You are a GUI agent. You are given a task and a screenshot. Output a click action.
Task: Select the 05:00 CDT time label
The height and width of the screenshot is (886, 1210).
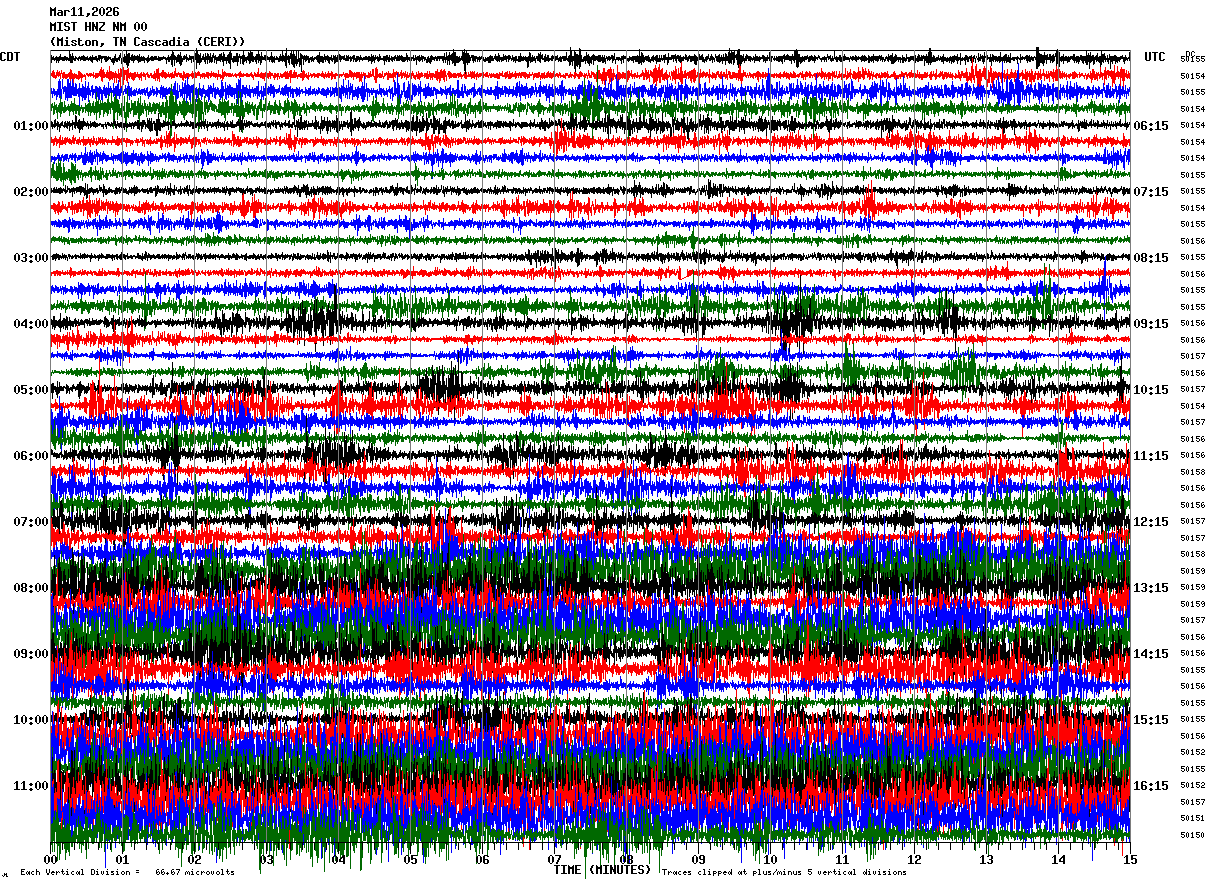tap(31, 390)
